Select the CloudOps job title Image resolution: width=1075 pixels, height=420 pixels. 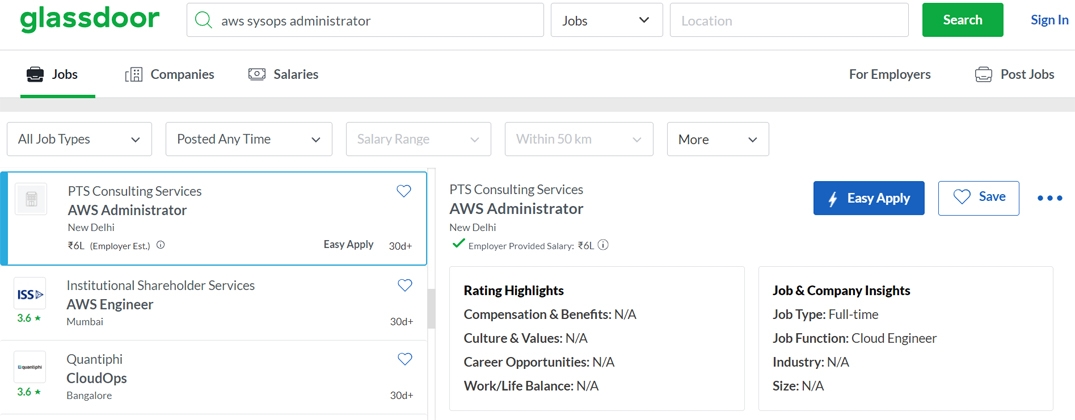click(x=97, y=378)
